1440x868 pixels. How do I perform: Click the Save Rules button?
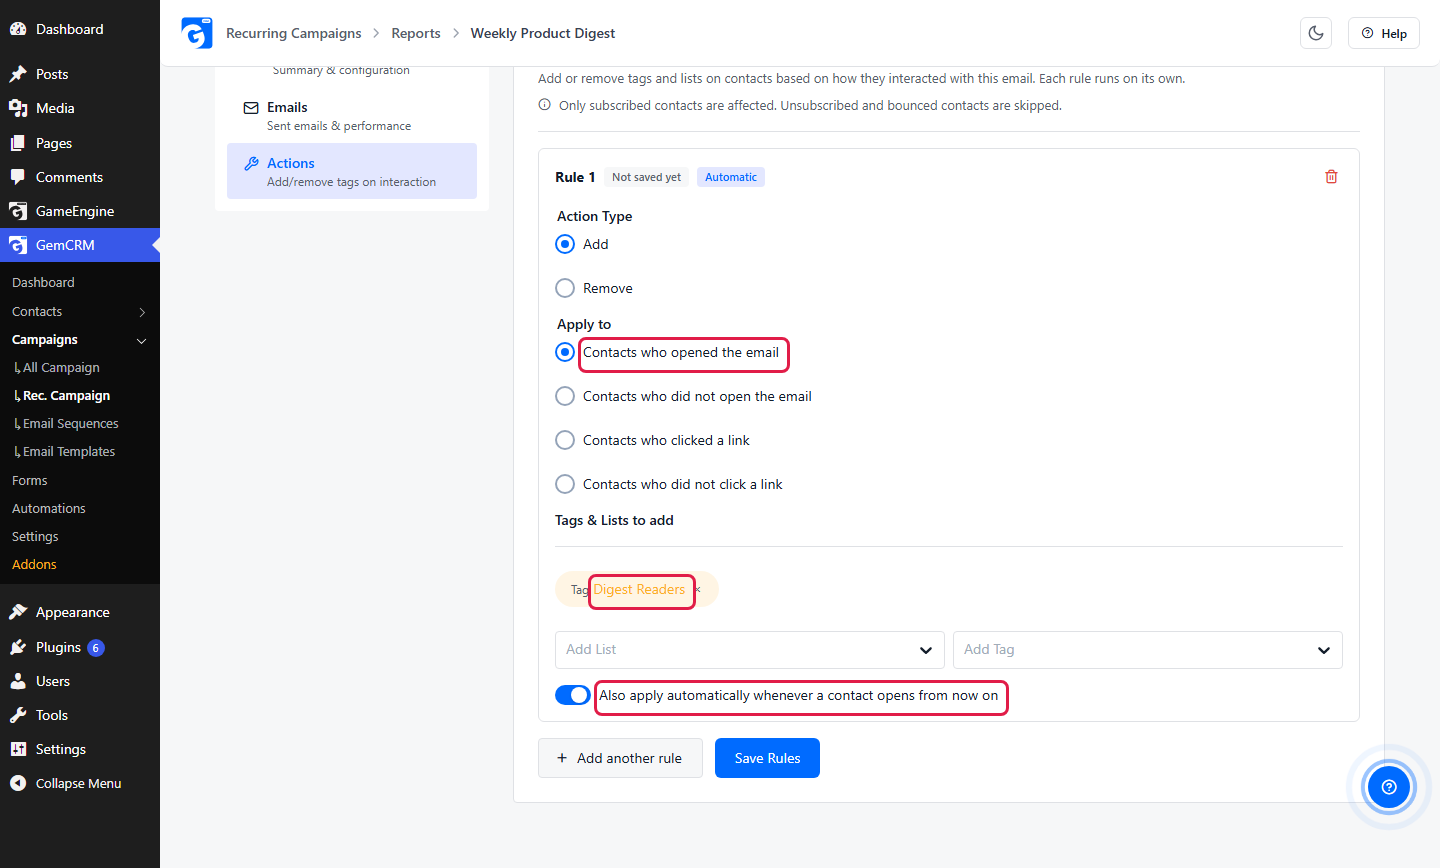pyautogui.click(x=767, y=758)
